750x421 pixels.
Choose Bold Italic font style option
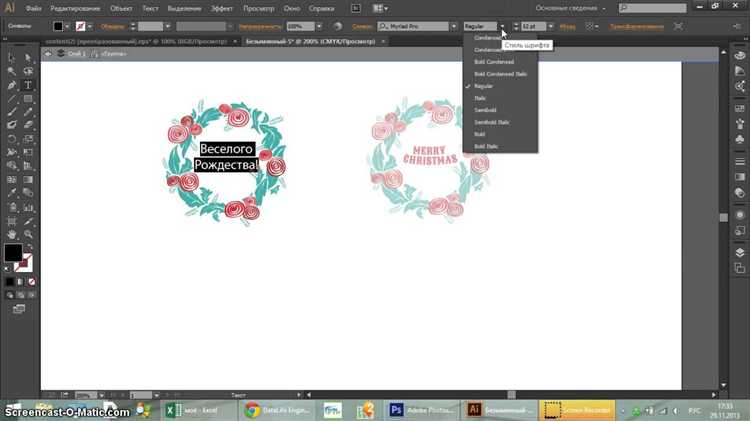click(487, 146)
